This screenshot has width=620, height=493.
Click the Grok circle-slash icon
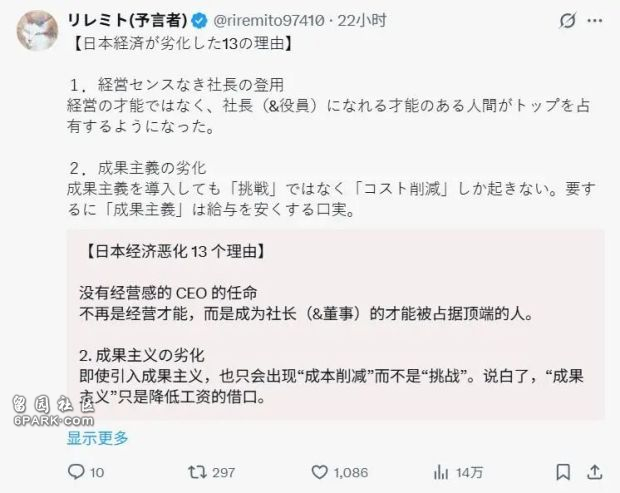(x=567, y=21)
